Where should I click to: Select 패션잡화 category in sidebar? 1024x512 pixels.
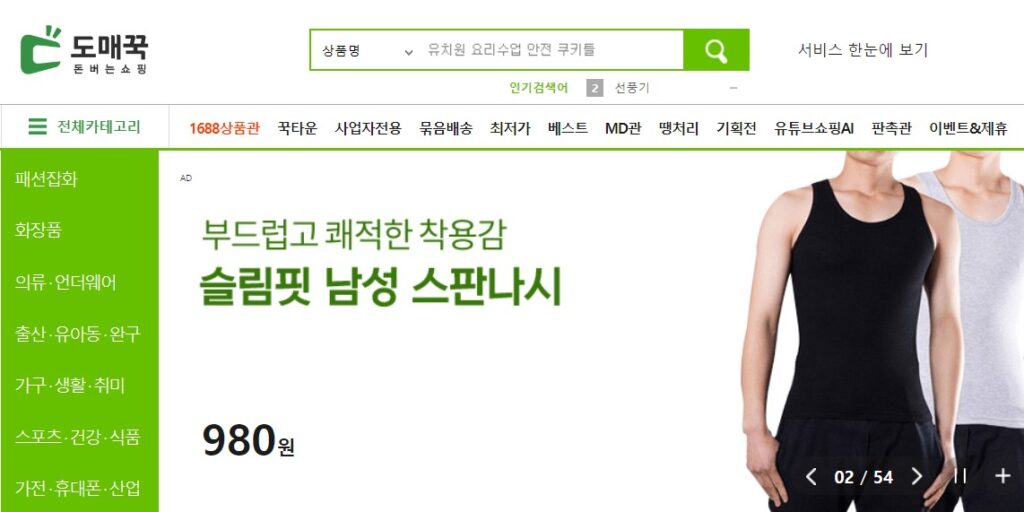point(46,179)
